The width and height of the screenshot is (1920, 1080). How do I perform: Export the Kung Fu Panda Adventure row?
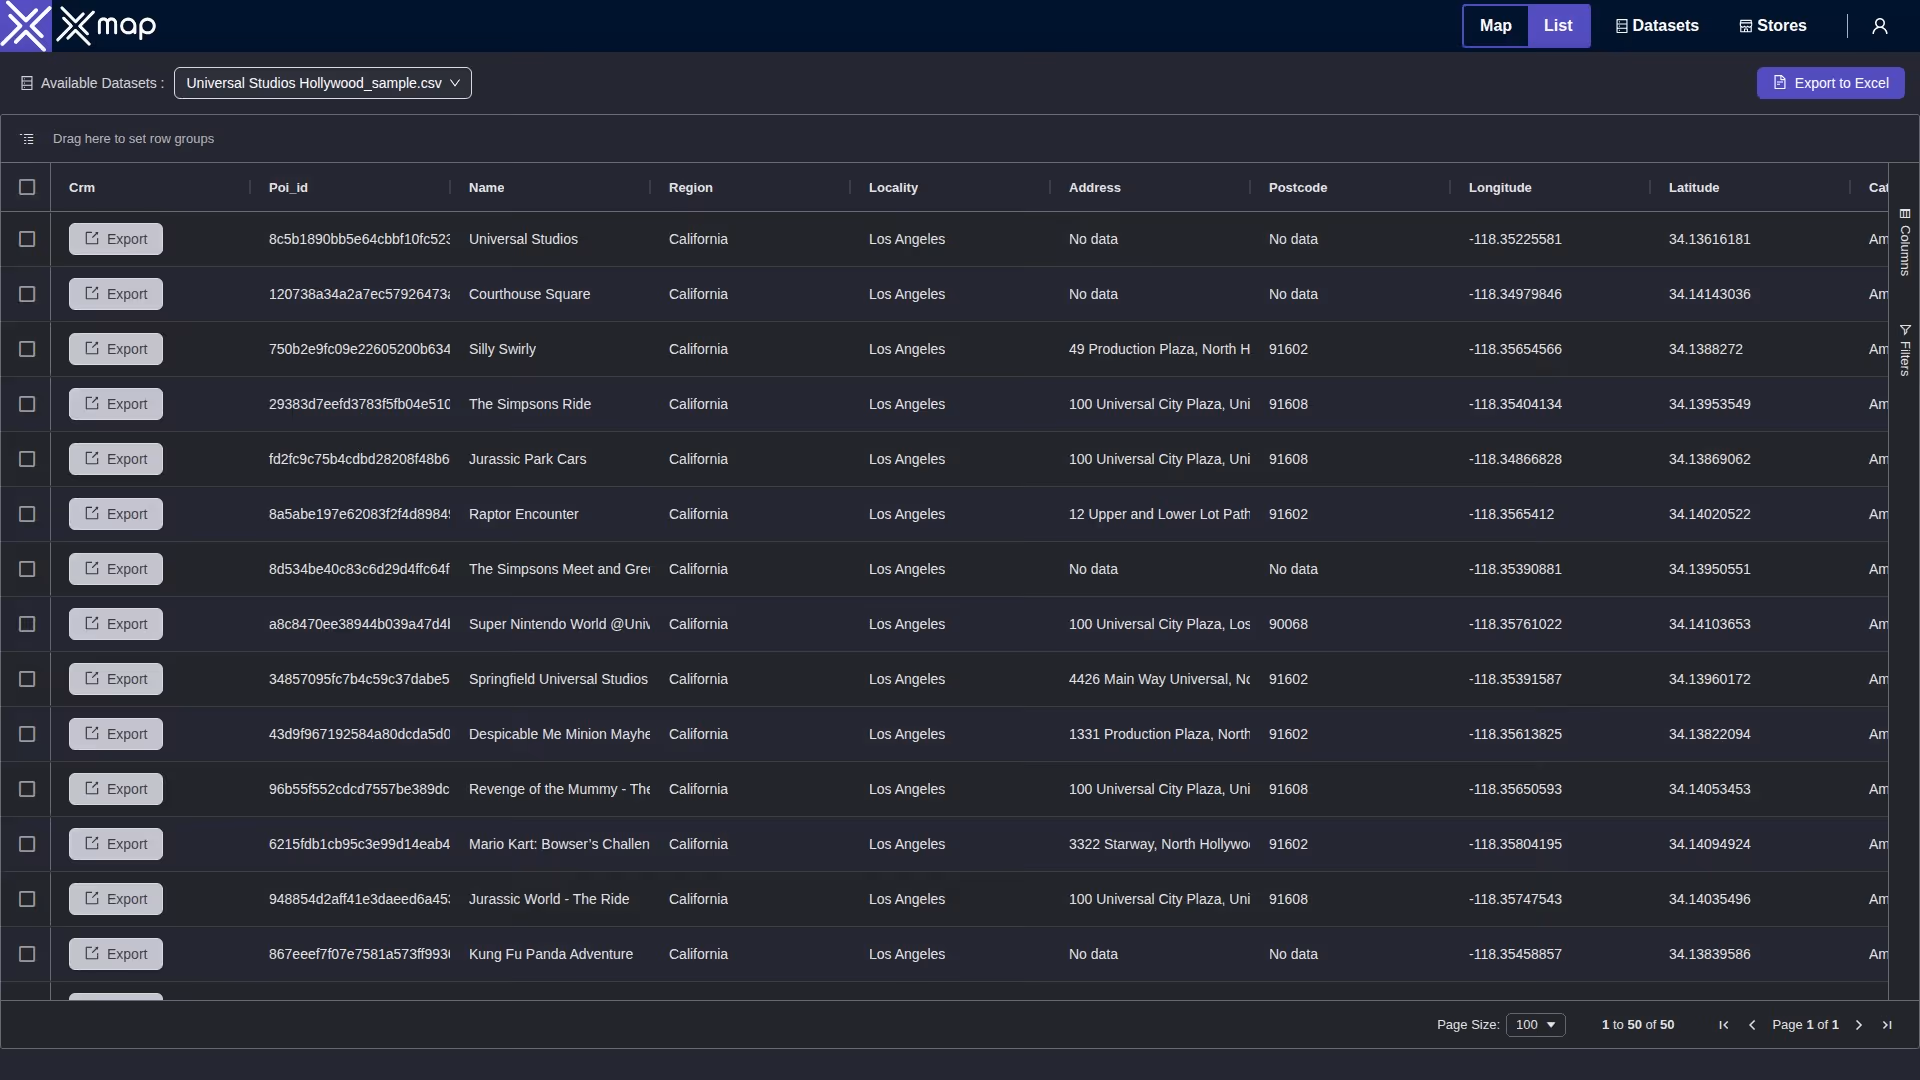coord(116,954)
